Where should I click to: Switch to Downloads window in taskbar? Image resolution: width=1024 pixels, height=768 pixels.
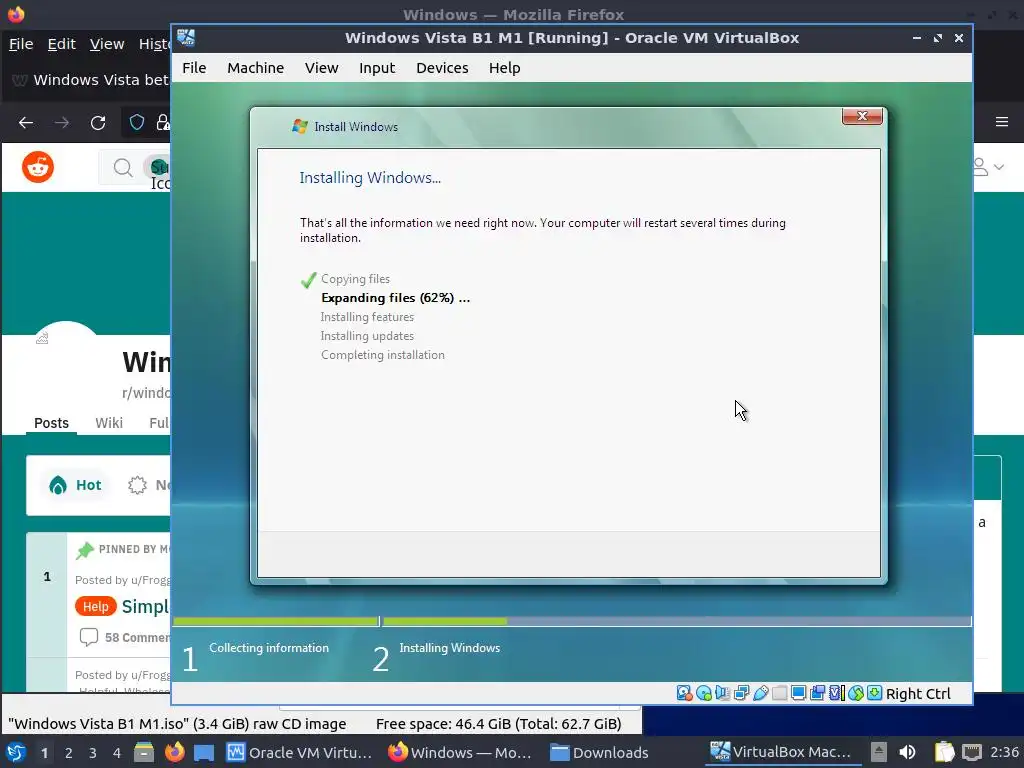(x=599, y=752)
